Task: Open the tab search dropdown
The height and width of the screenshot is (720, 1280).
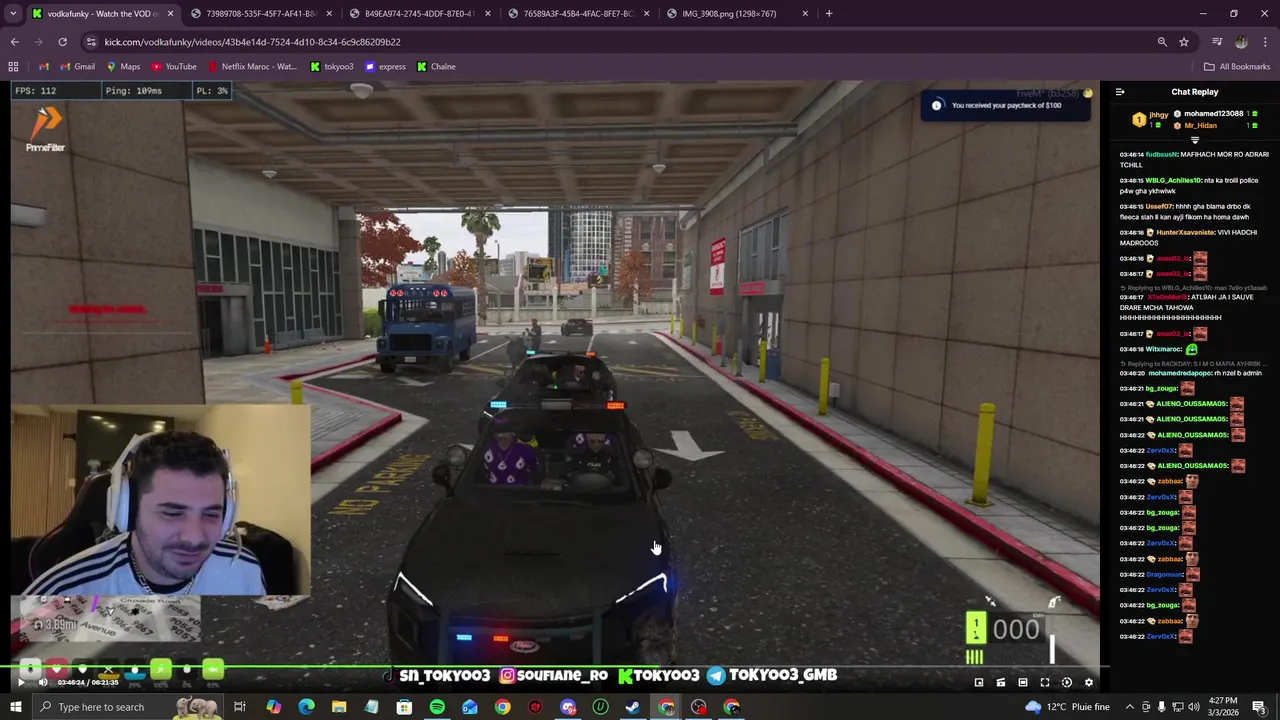Action: tap(14, 14)
